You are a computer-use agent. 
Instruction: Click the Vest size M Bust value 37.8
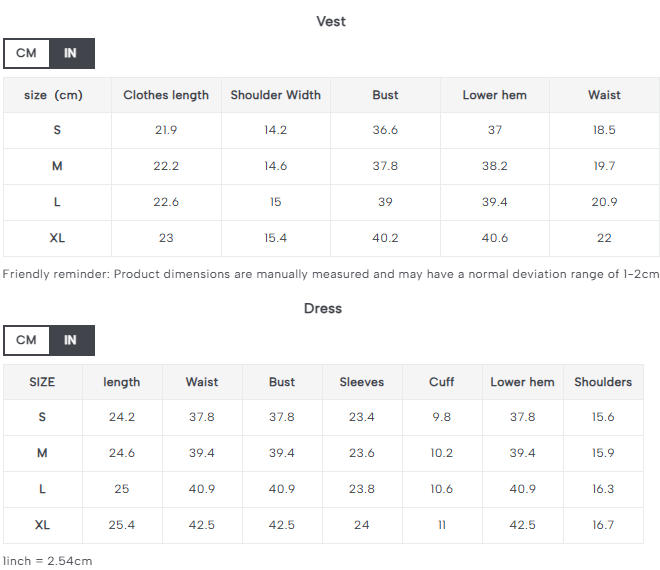(385, 166)
